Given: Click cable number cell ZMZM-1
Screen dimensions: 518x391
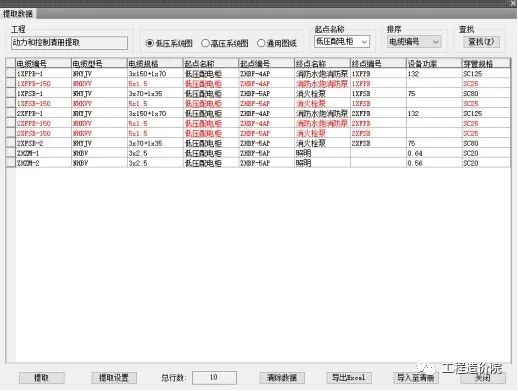Looking at the screenshot, I should point(43,154).
